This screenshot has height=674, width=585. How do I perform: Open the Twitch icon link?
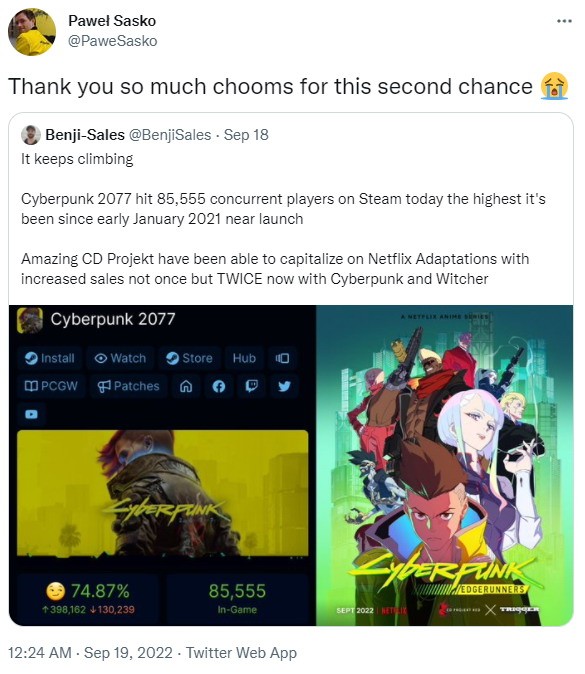(251, 386)
